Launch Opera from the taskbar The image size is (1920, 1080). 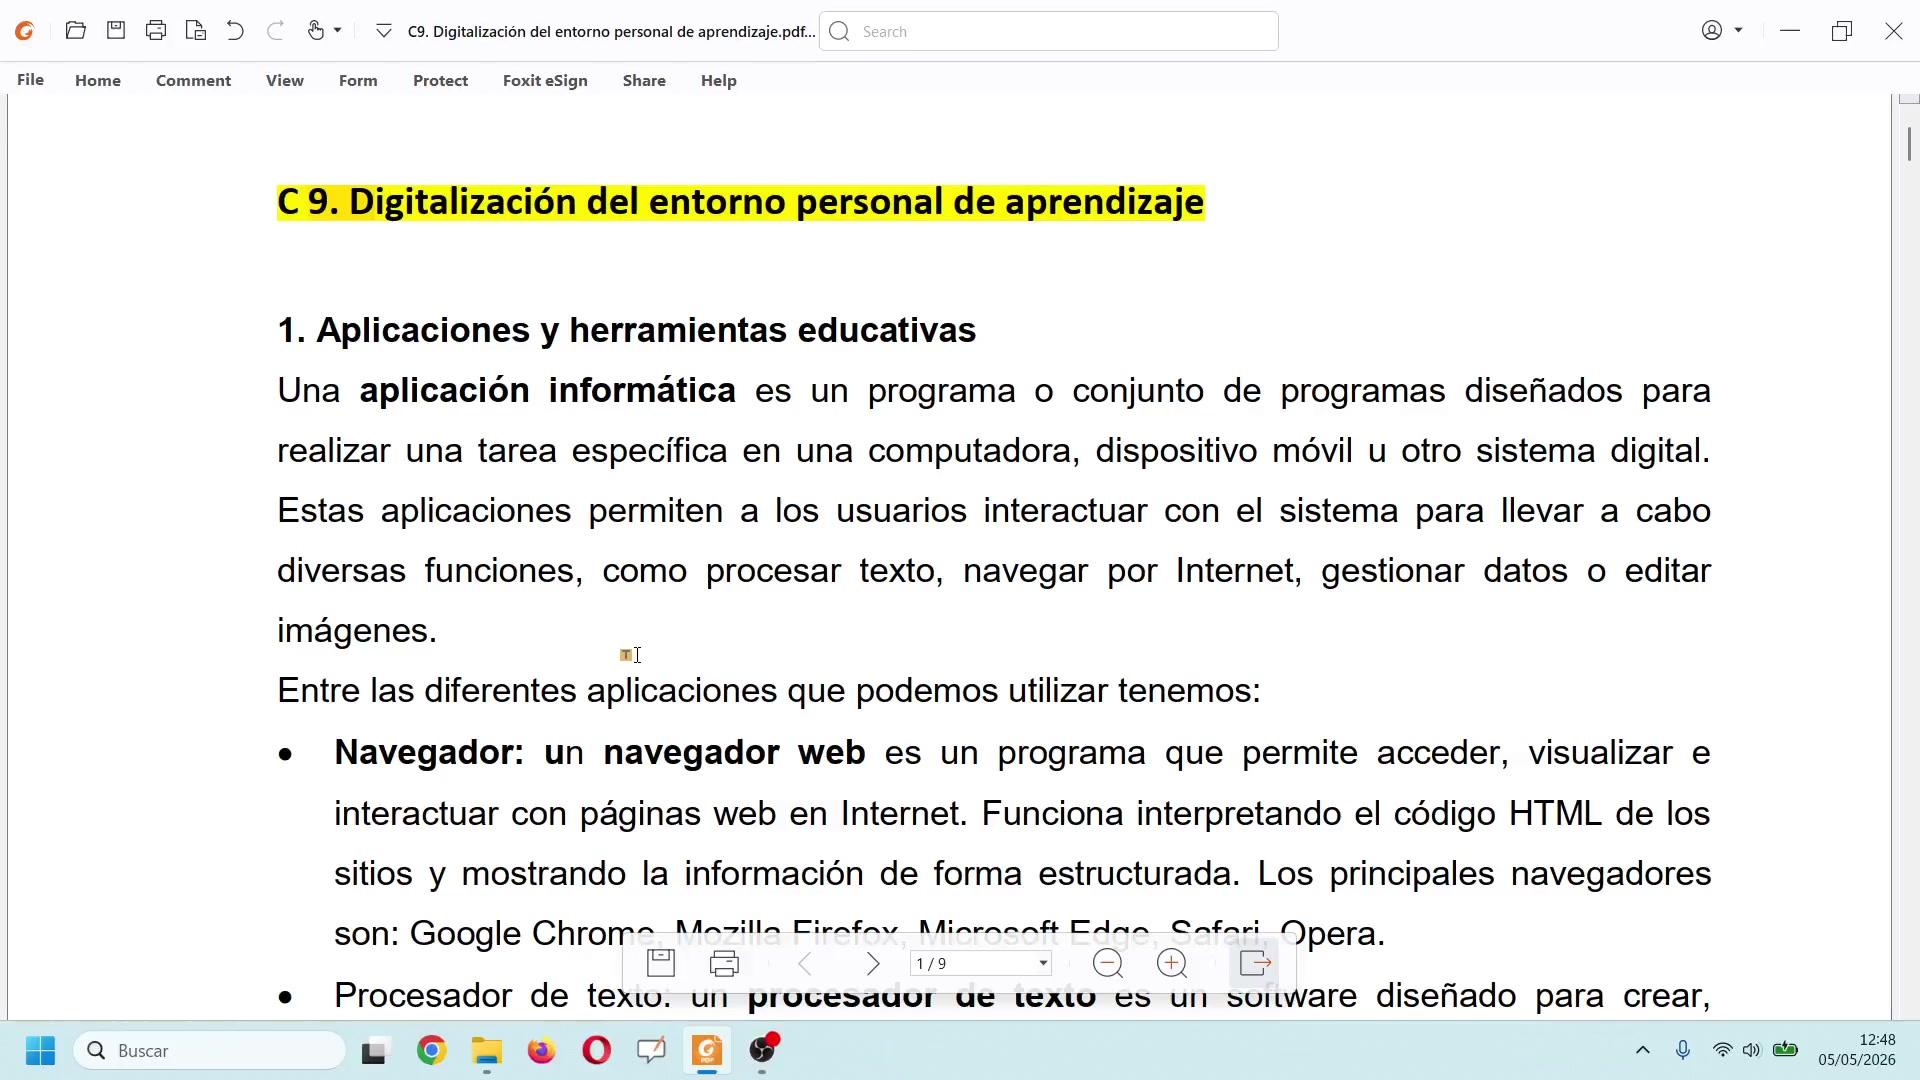tap(597, 1050)
